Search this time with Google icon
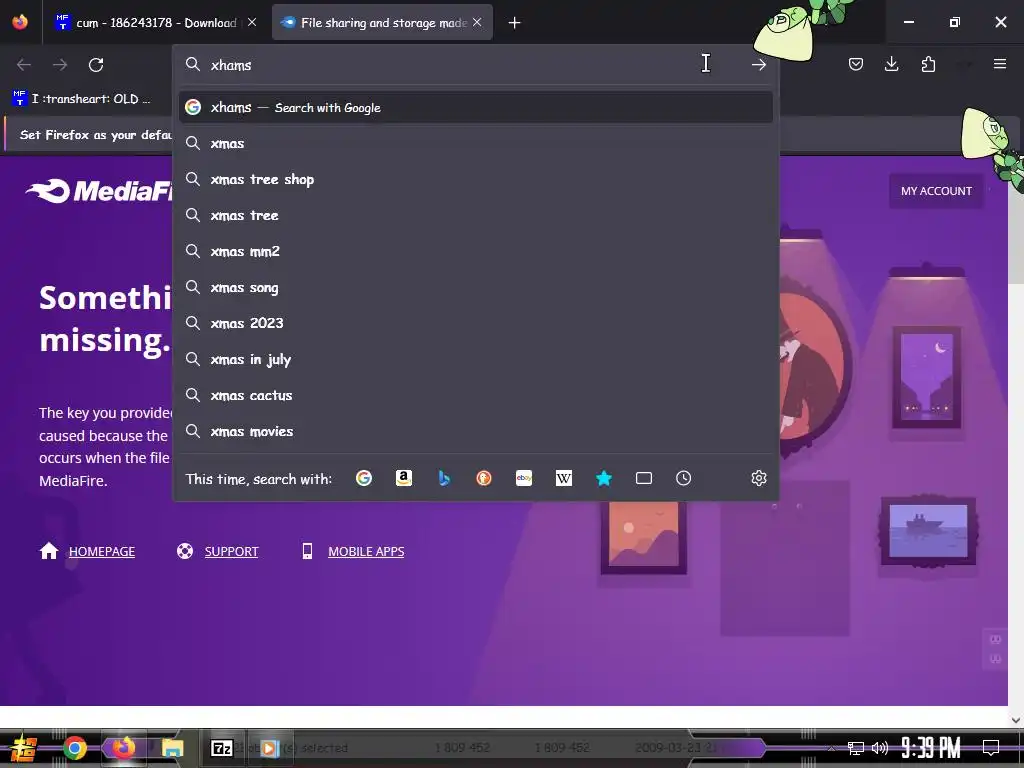The image size is (1024, 768). click(364, 478)
